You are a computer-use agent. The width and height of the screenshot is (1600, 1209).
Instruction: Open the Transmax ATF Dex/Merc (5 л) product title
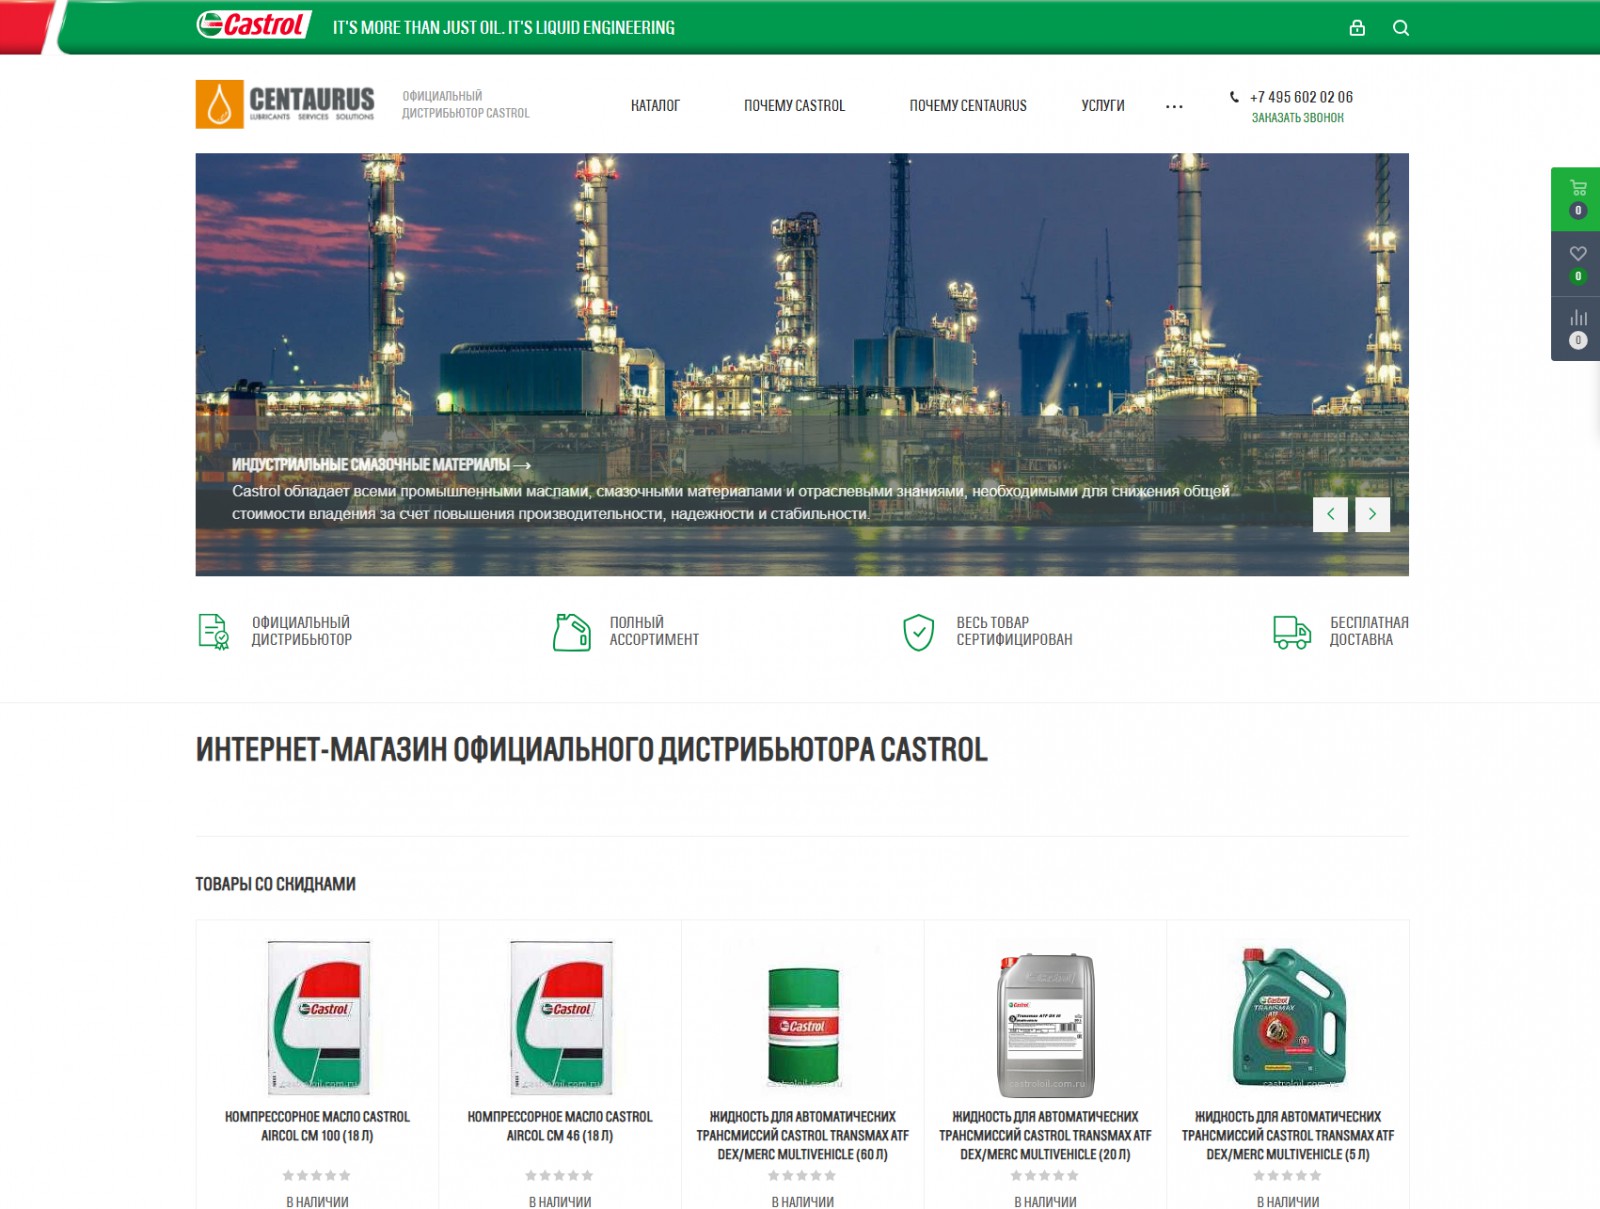pyautogui.click(x=1288, y=1135)
